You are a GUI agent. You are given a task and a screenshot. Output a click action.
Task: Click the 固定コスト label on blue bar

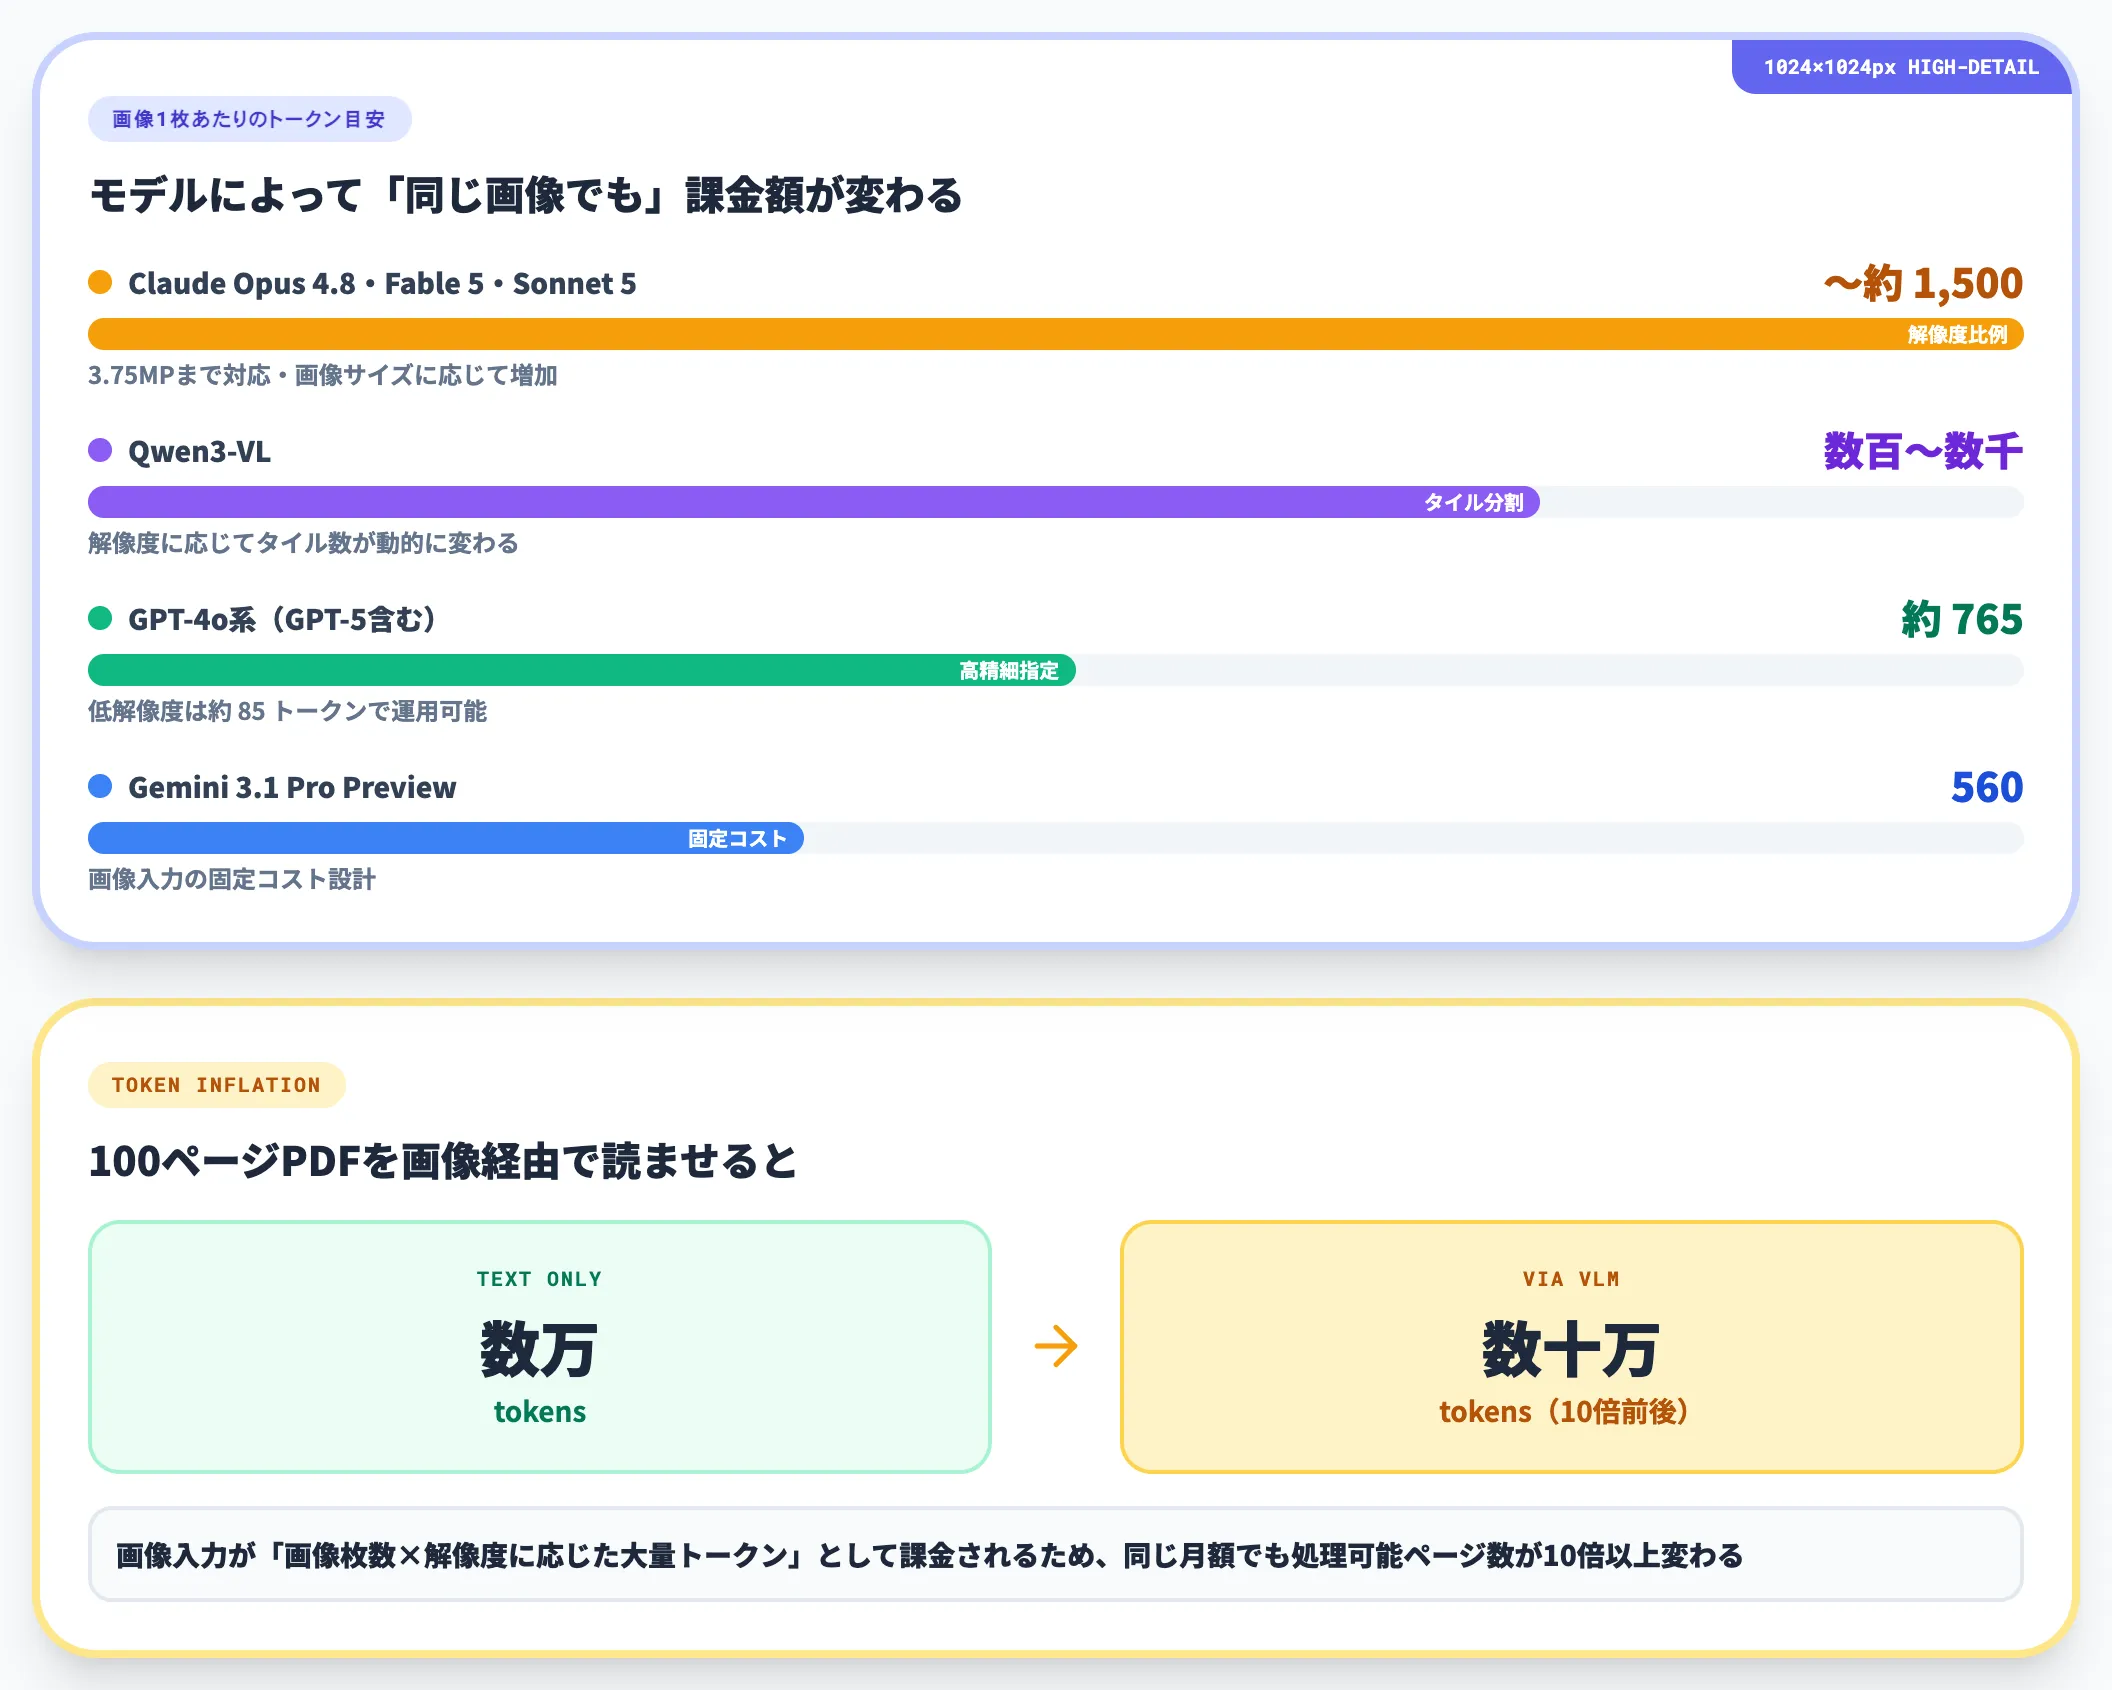[x=737, y=839]
